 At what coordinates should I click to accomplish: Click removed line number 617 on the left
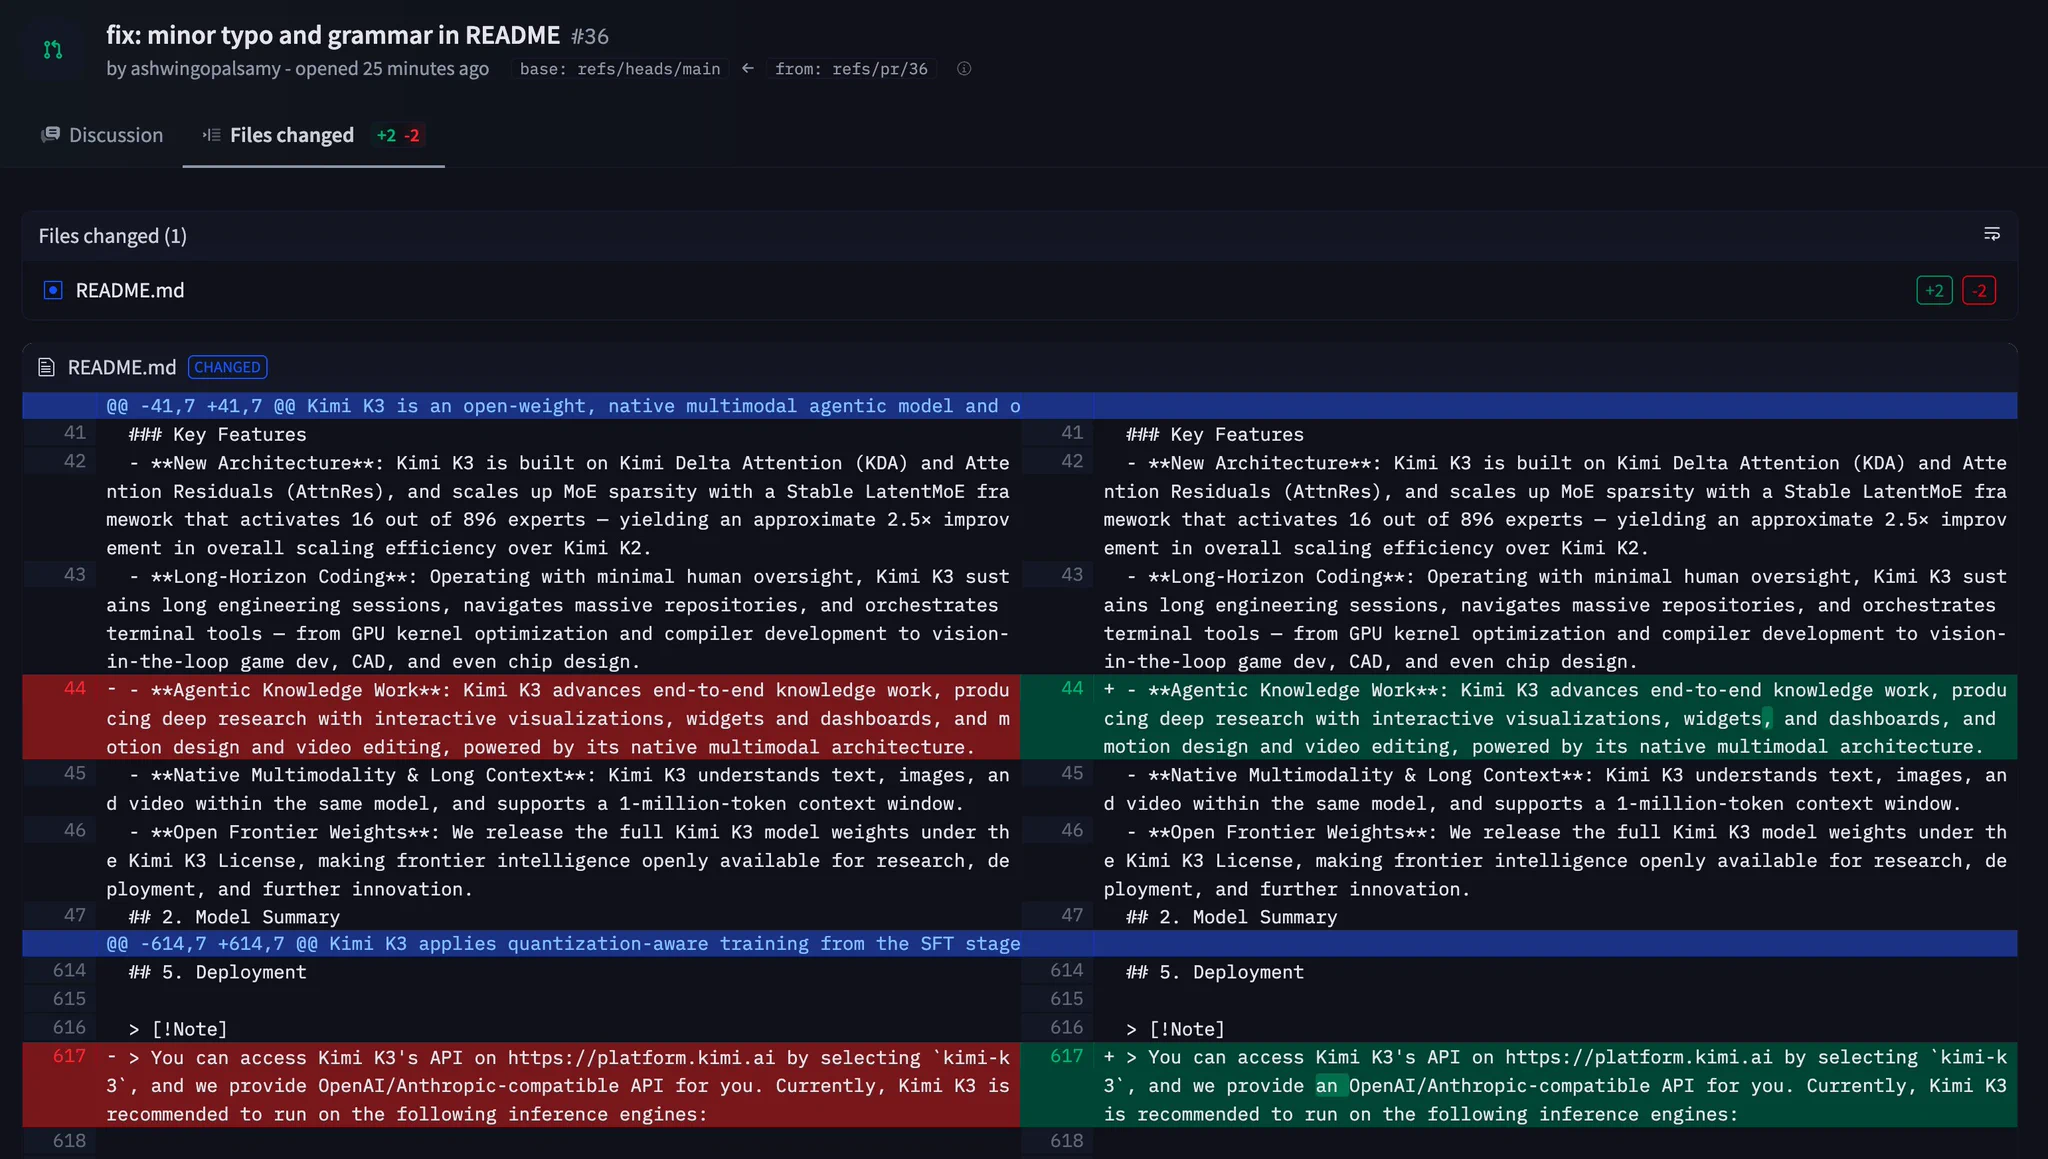(69, 1056)
